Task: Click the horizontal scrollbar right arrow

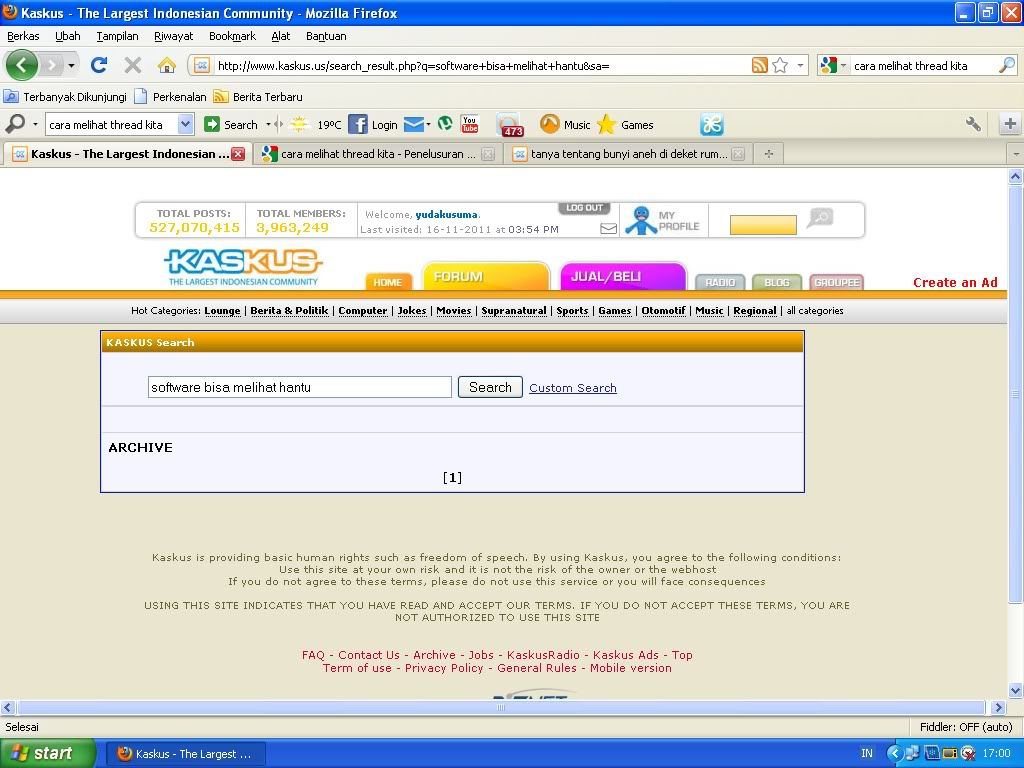Action: click(998, 707)
